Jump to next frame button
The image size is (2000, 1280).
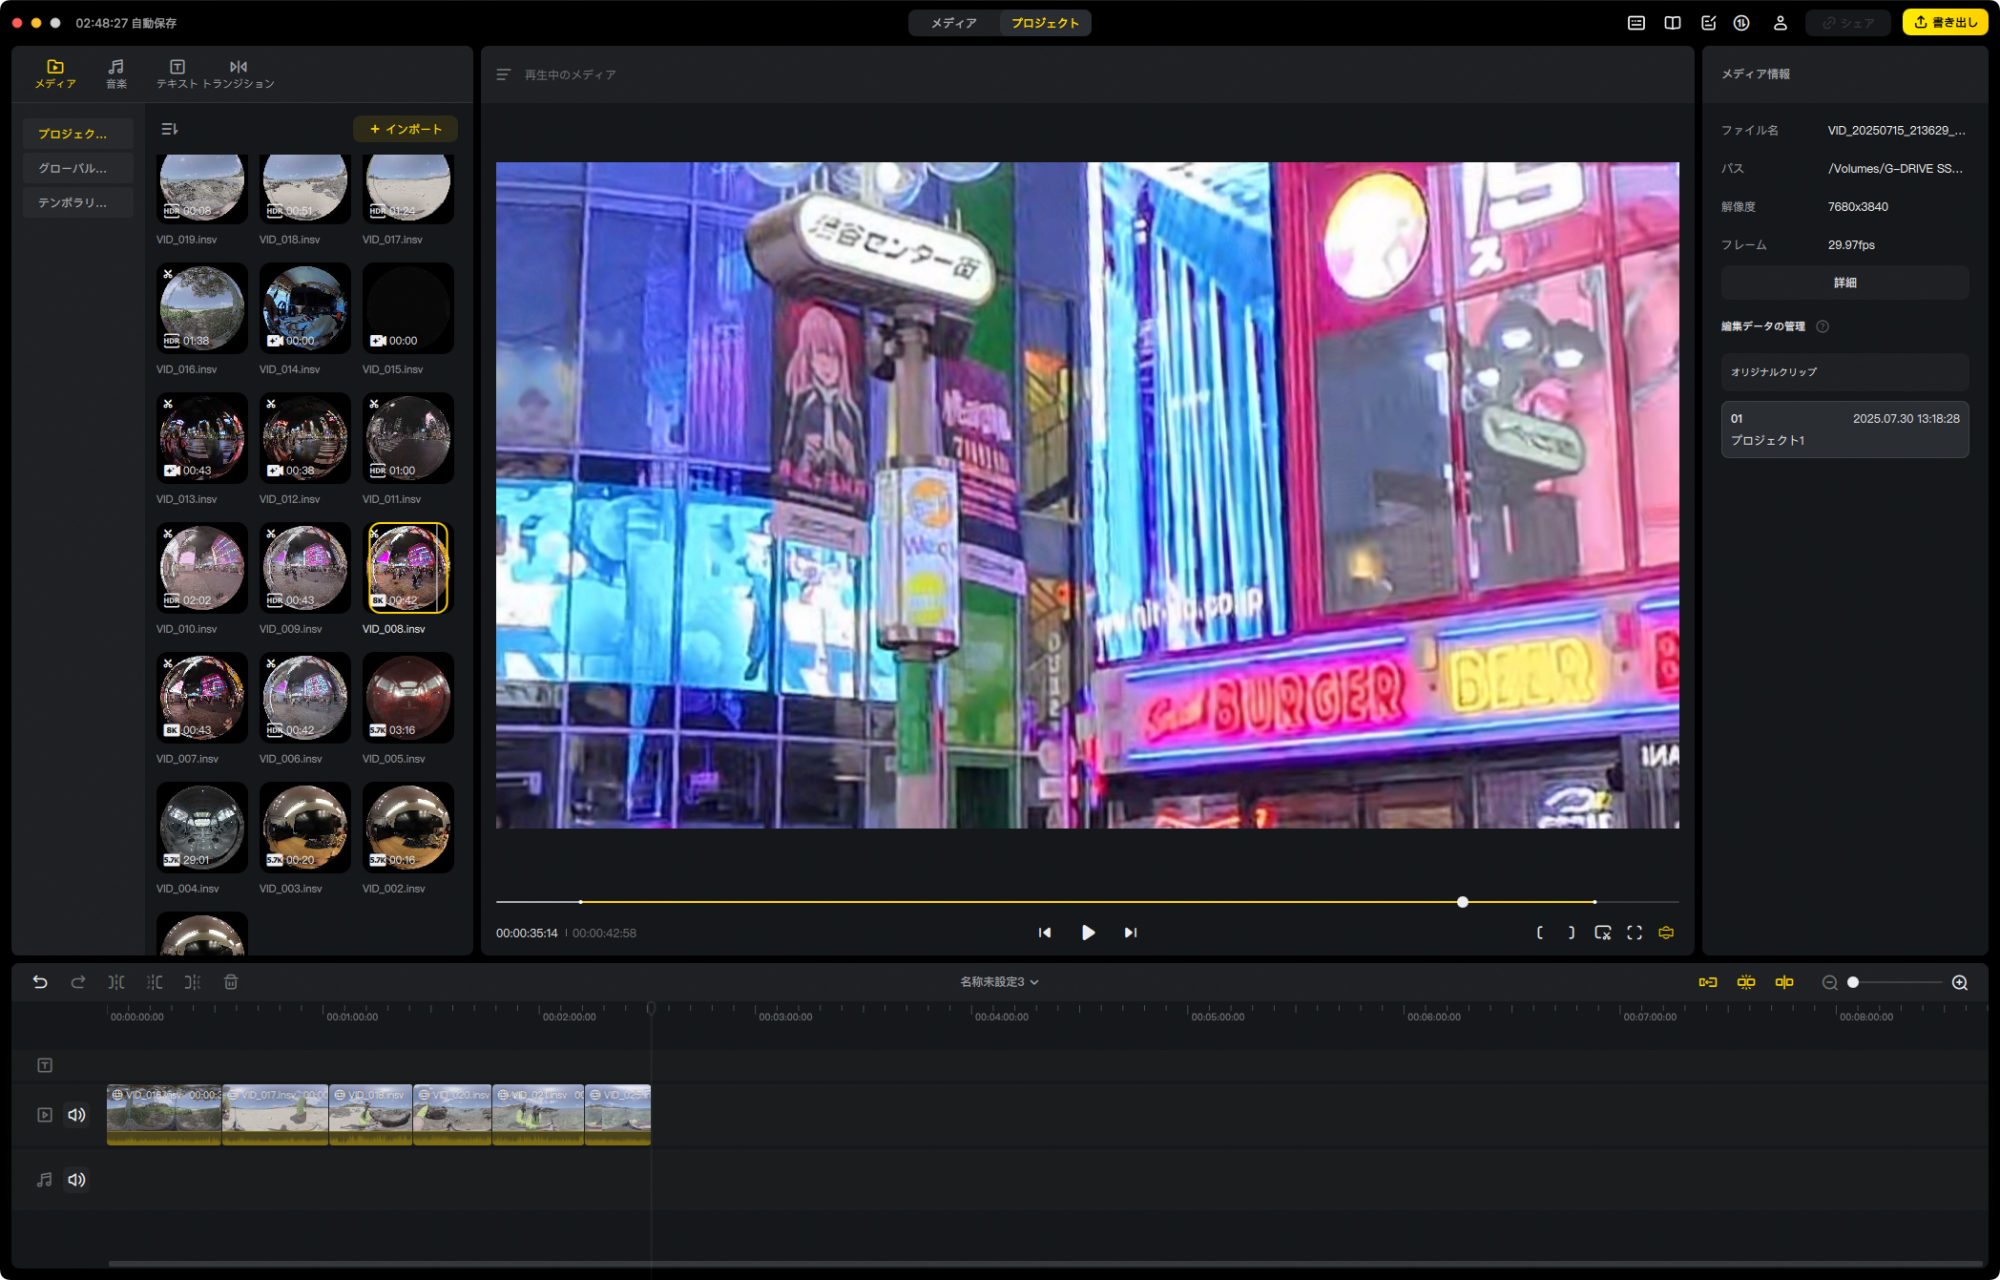tap(1130, 932)
